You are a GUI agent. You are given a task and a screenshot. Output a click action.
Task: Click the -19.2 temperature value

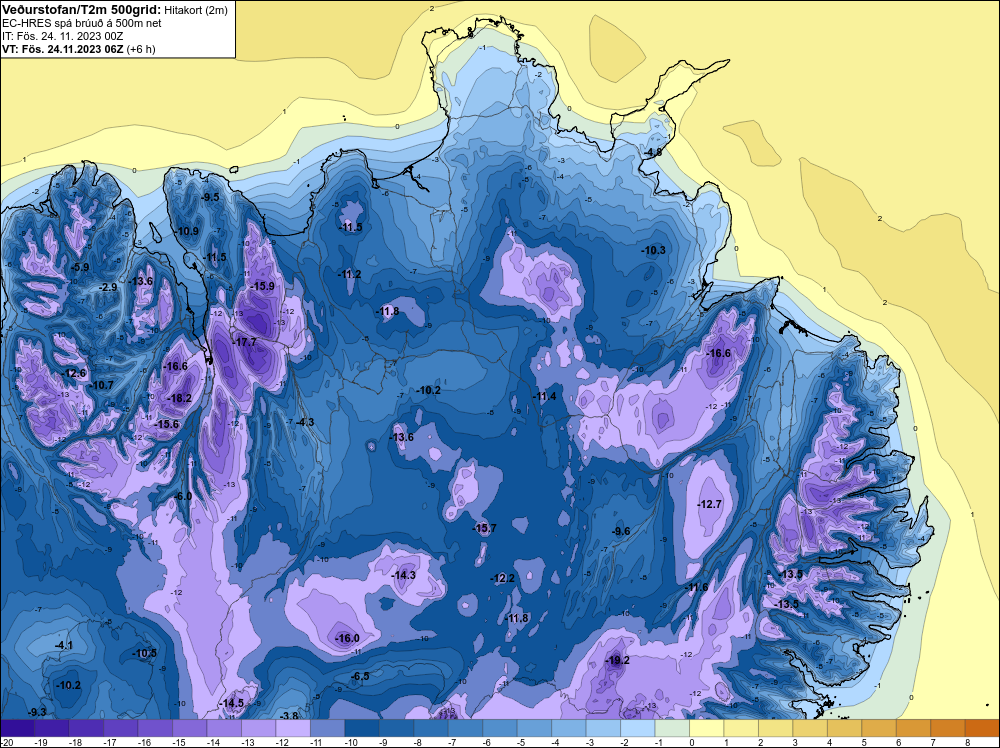616,660
